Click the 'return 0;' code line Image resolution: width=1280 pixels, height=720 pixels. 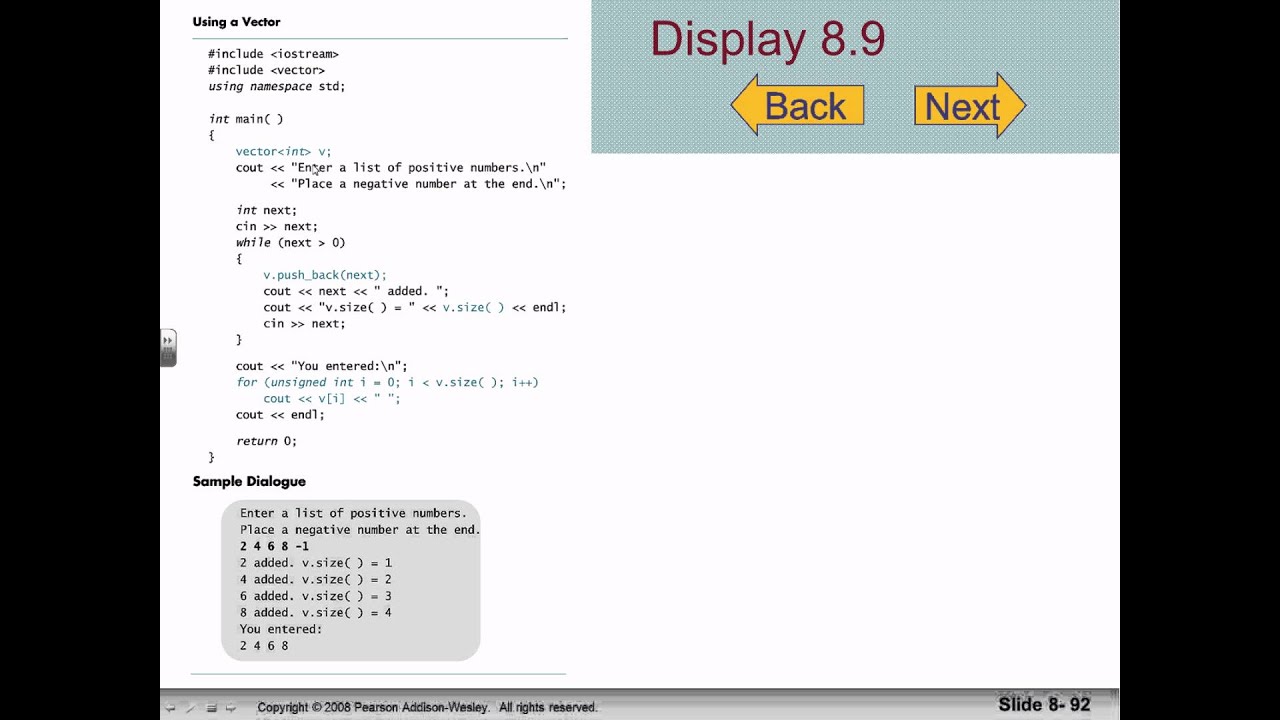pyautogui.click(x=266, y=441)
